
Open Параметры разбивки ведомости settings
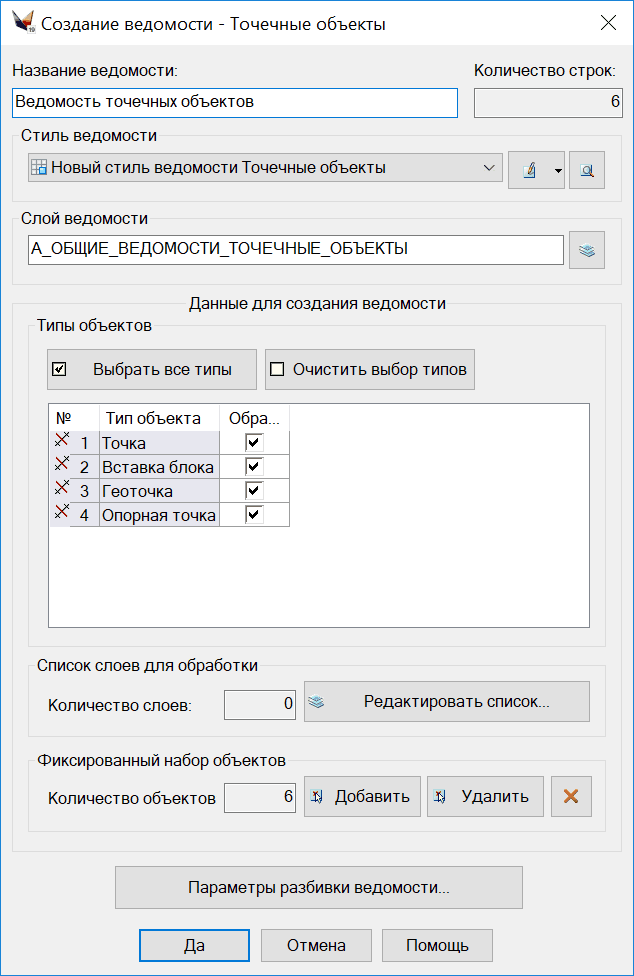tap(319, 887)
